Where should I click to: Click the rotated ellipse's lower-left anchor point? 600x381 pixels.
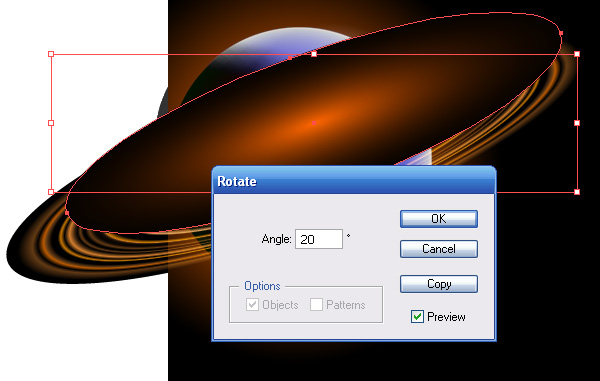click(x=67, y=212)
